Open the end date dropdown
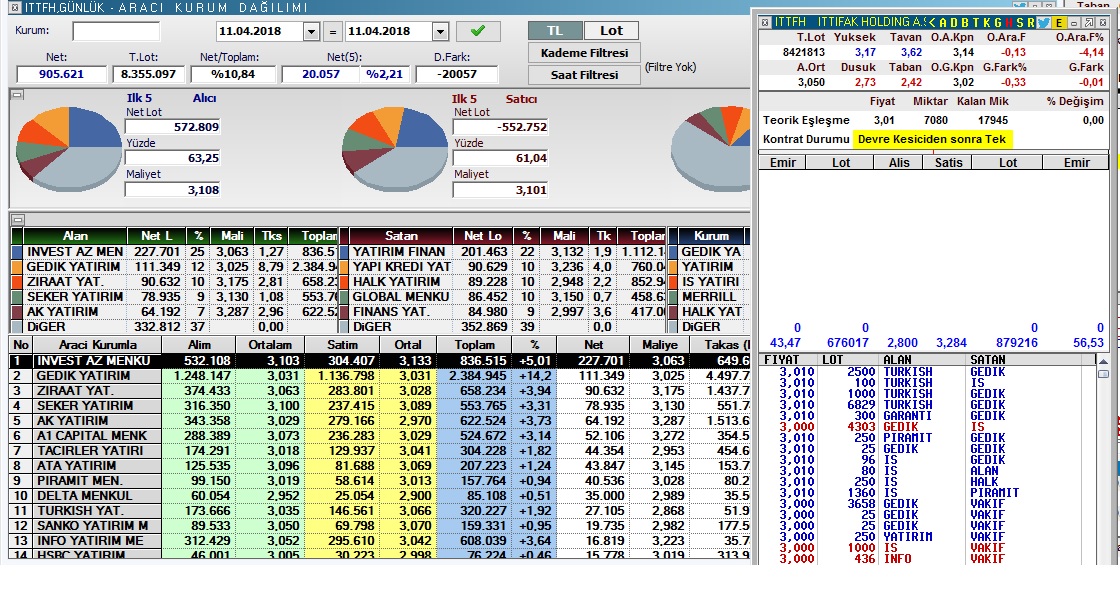 click(440, 31)
